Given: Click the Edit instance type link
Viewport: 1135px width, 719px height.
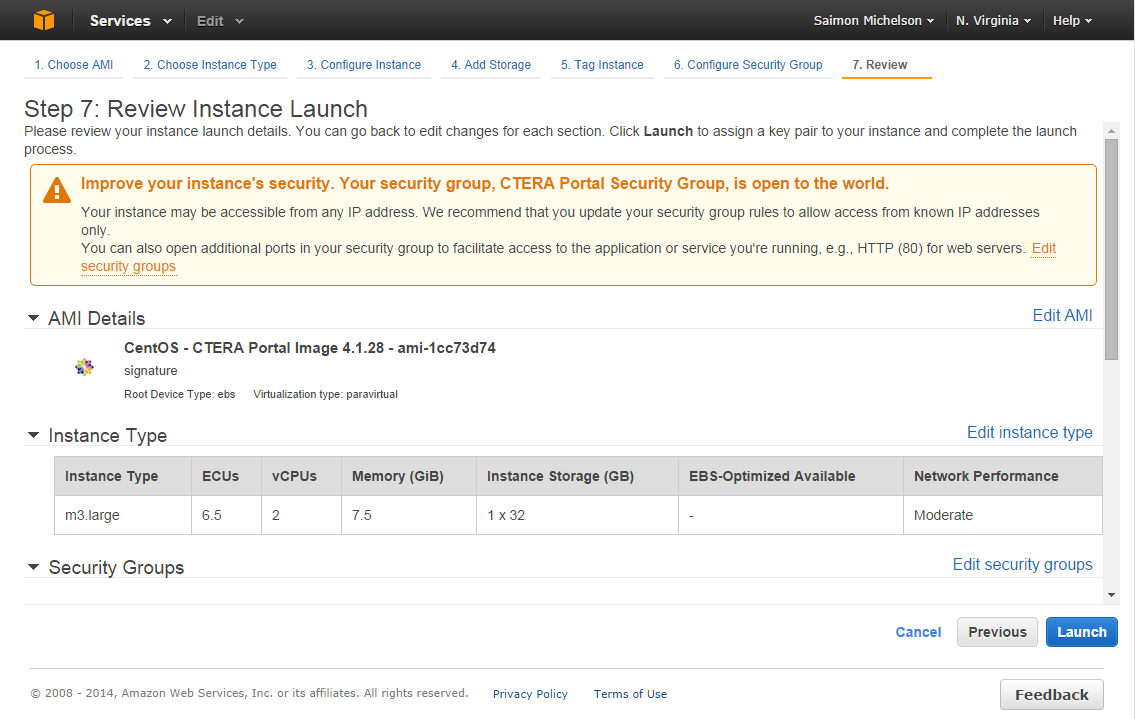Looking at the screenshot, I should click(1029, 432).
